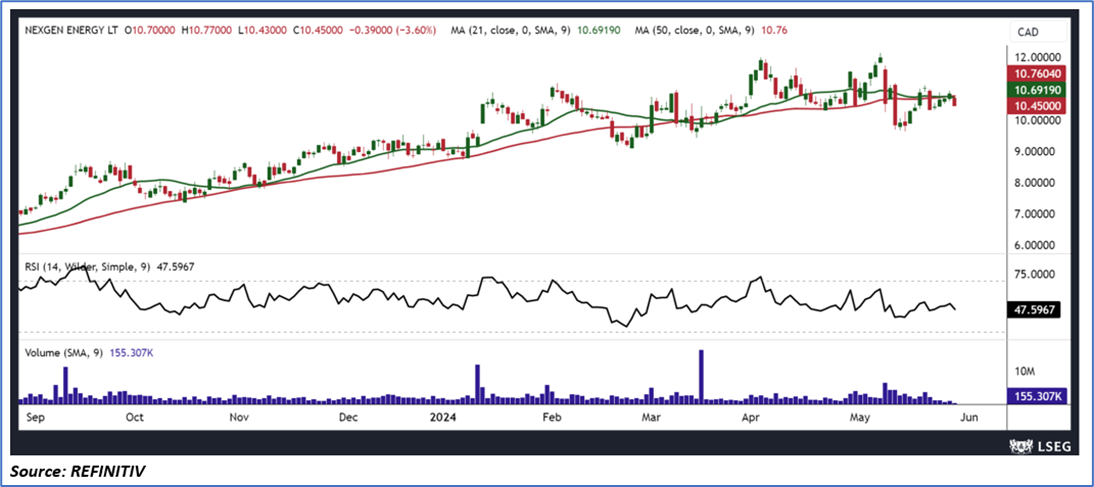This screenshot has height=487, width=1094.
Task: Click the Mar time axis label
Action: click(x=651, y=417)
